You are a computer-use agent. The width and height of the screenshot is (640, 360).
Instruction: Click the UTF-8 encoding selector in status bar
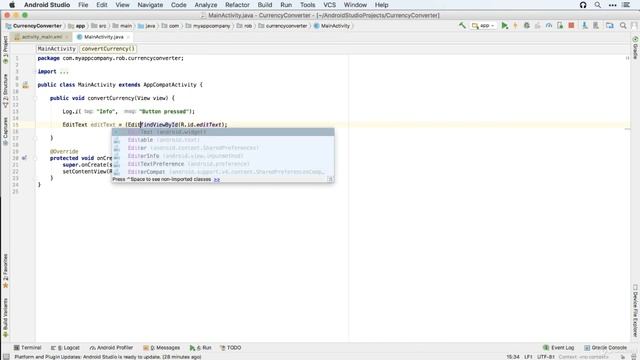point(546,357)
